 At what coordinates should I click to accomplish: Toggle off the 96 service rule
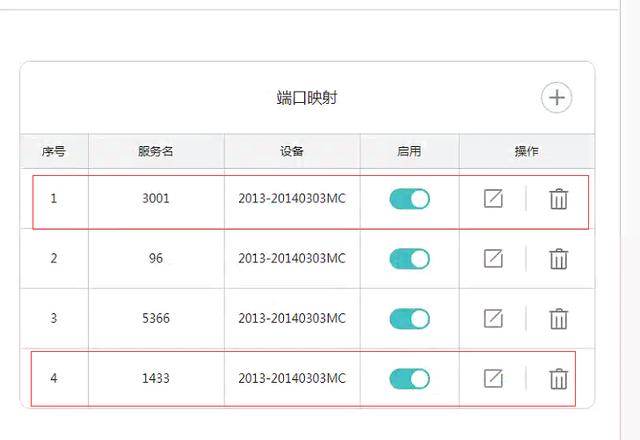tap(409, 259)
